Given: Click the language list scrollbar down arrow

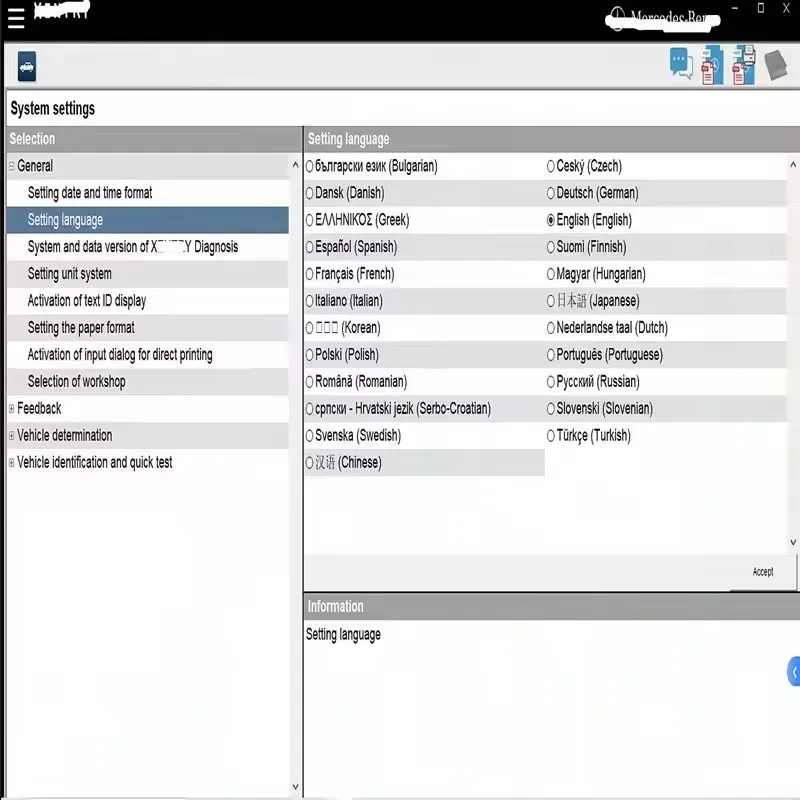Looking at the screenshot, I should click(x=793, y=541).
